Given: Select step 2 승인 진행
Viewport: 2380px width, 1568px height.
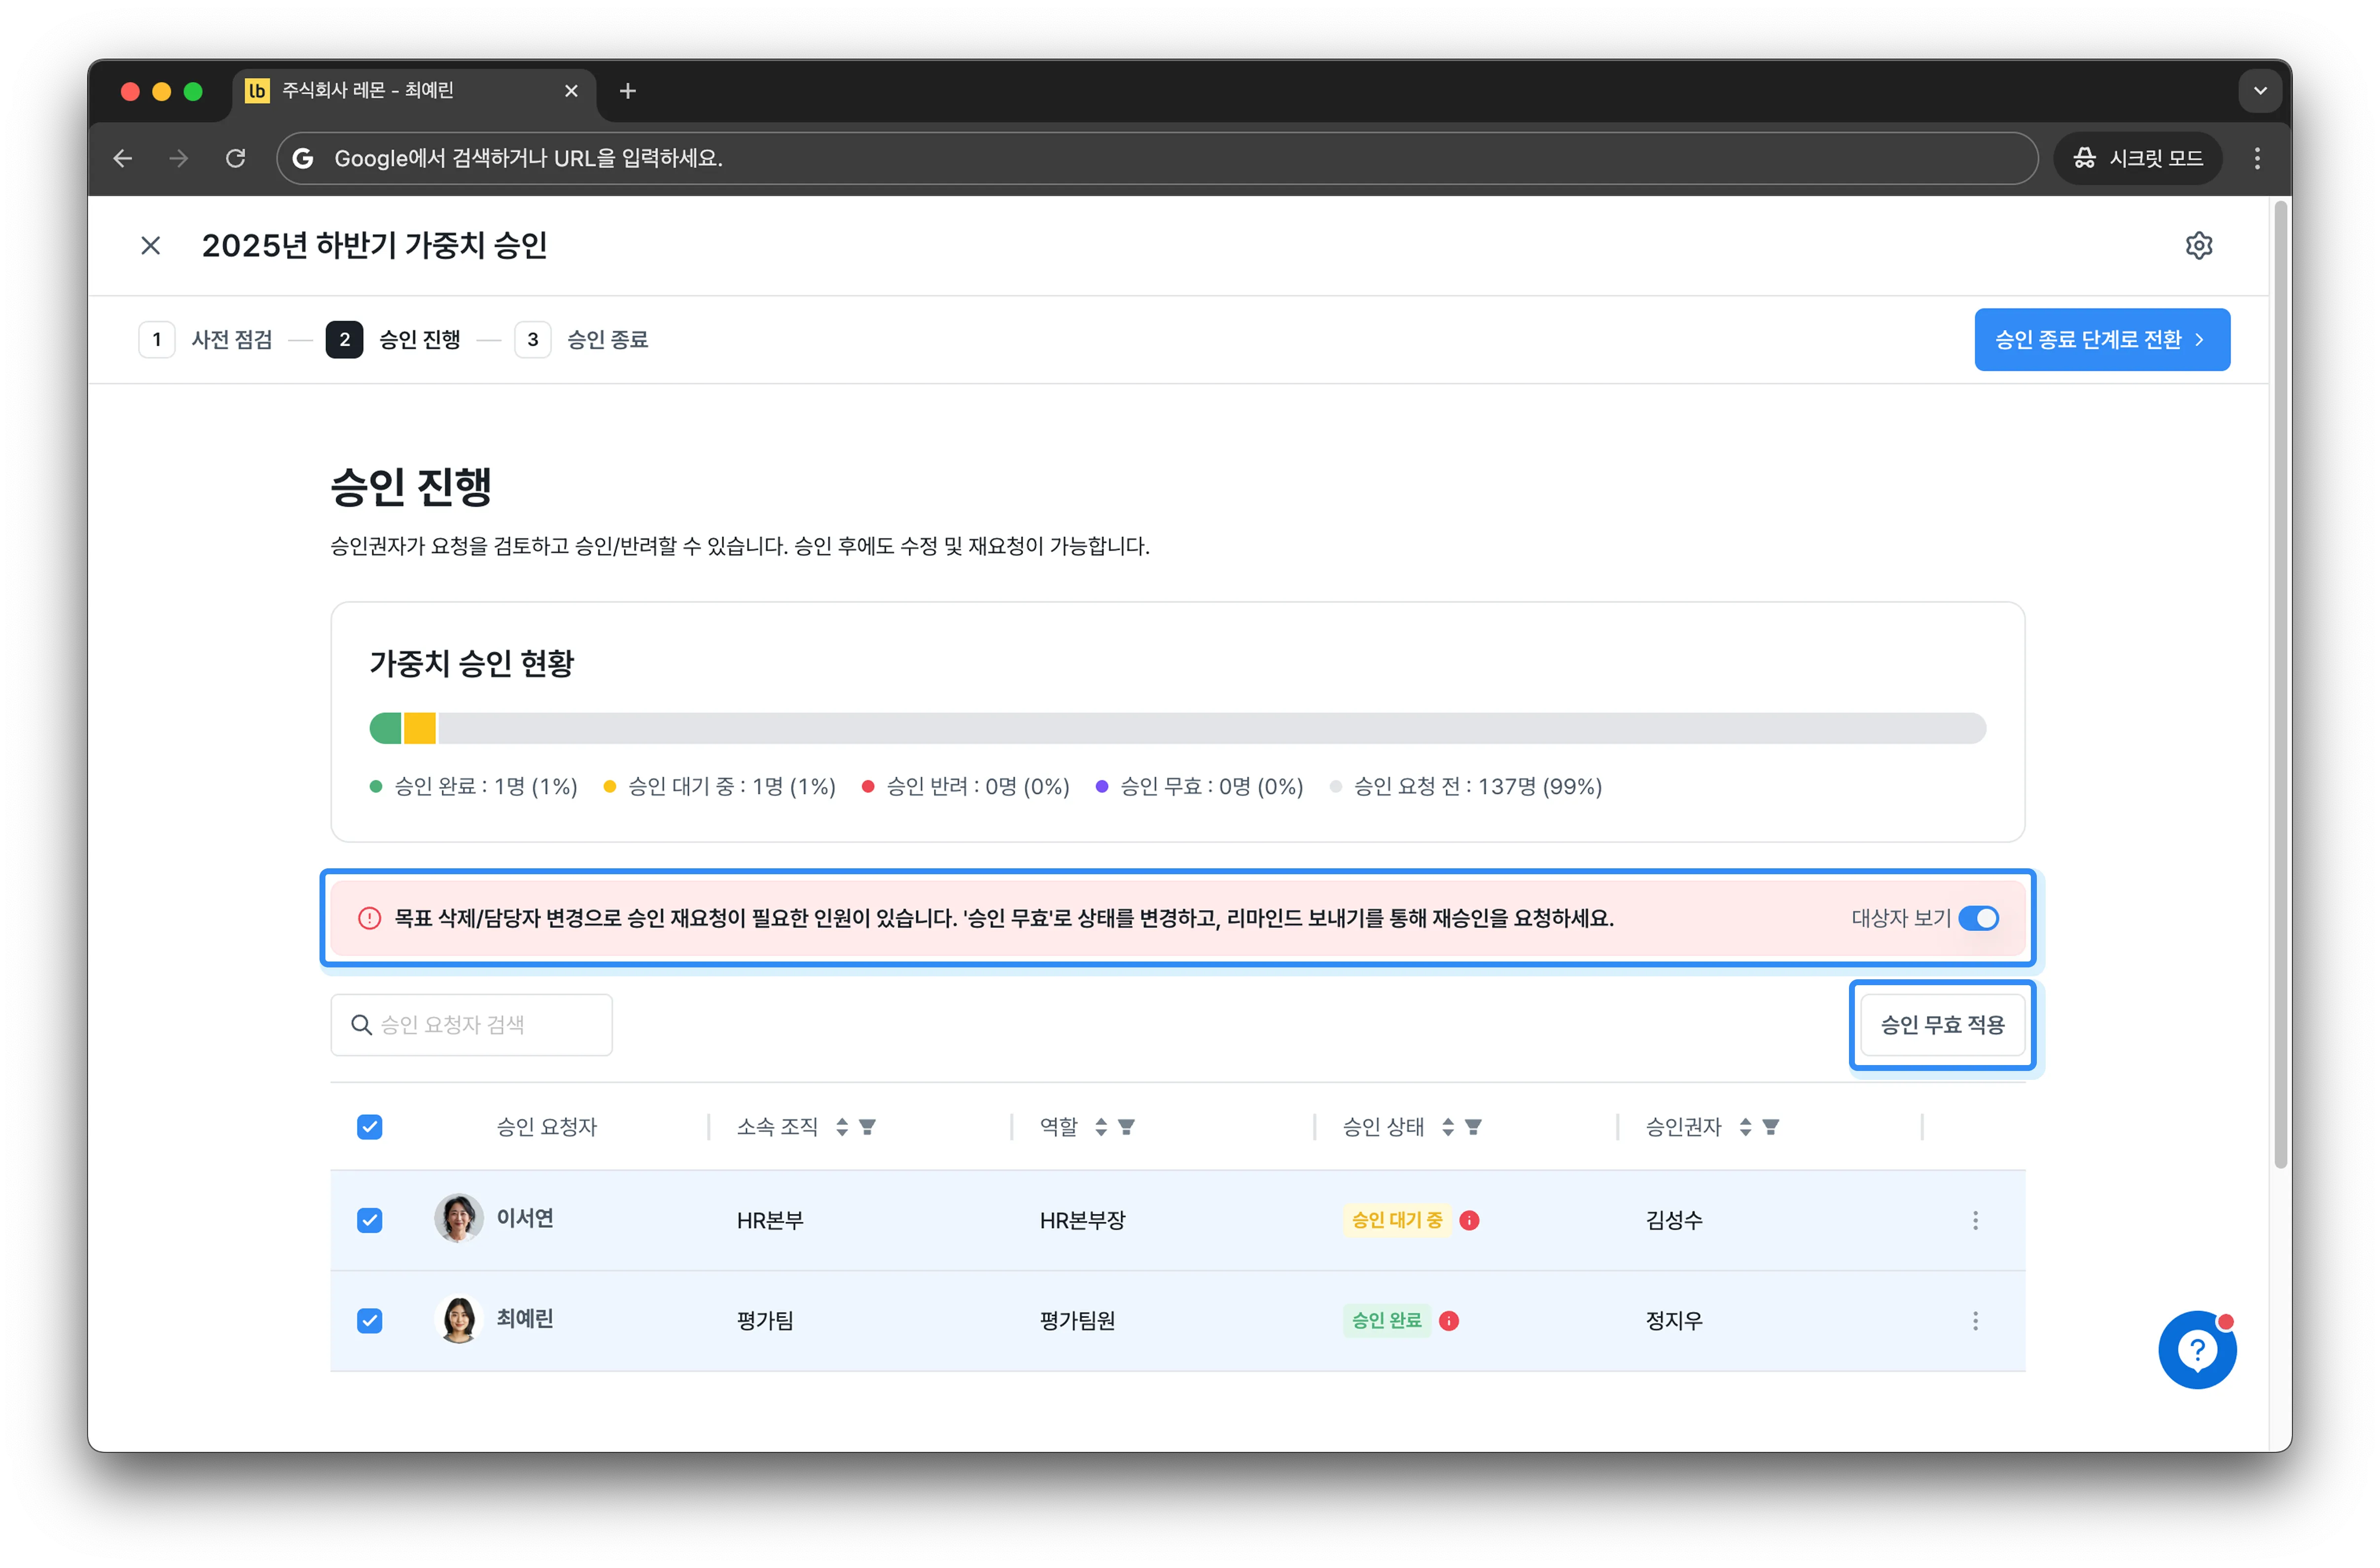Looking at the screenshot, I should tap(393, 340).
